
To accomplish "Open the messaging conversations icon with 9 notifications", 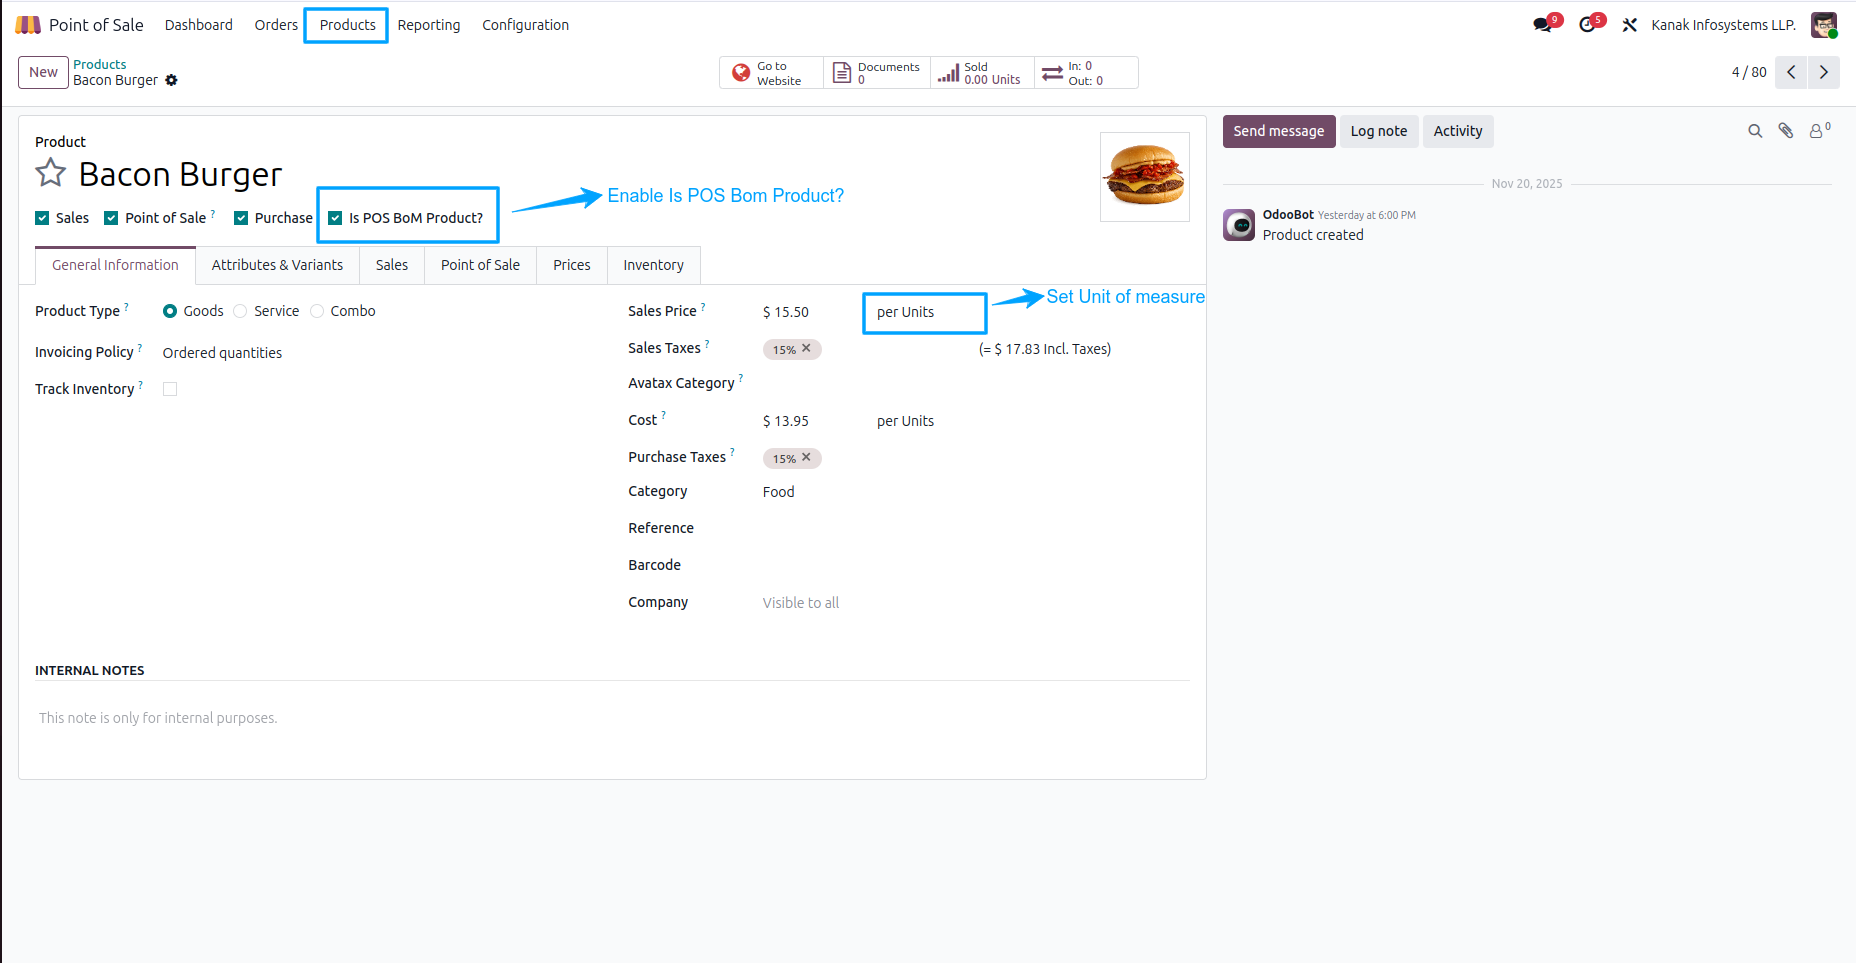I will pyautogui.click(x=1541, y=22).
